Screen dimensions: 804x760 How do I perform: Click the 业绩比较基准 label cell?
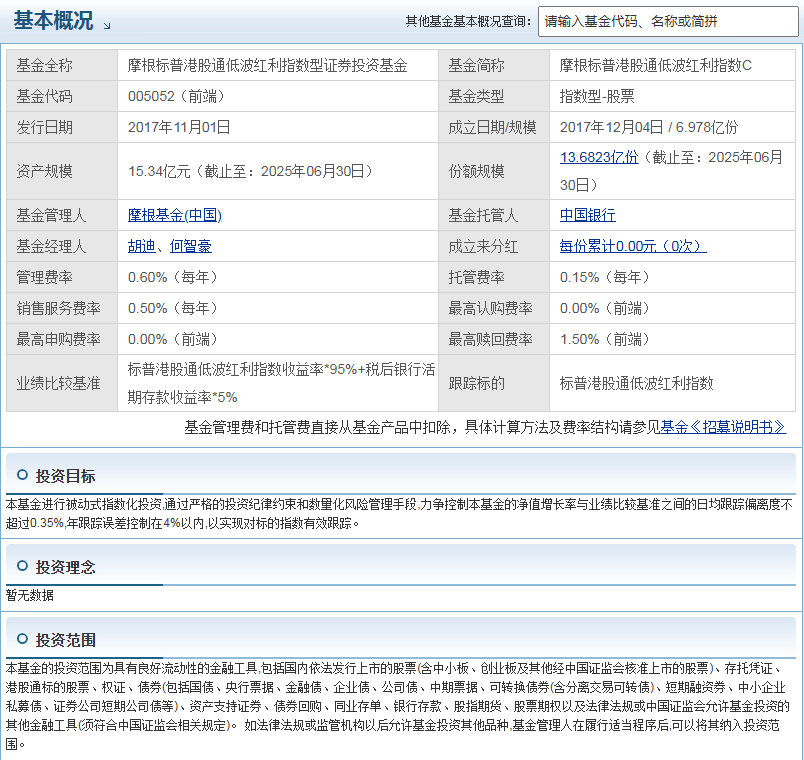pos(62,383)
